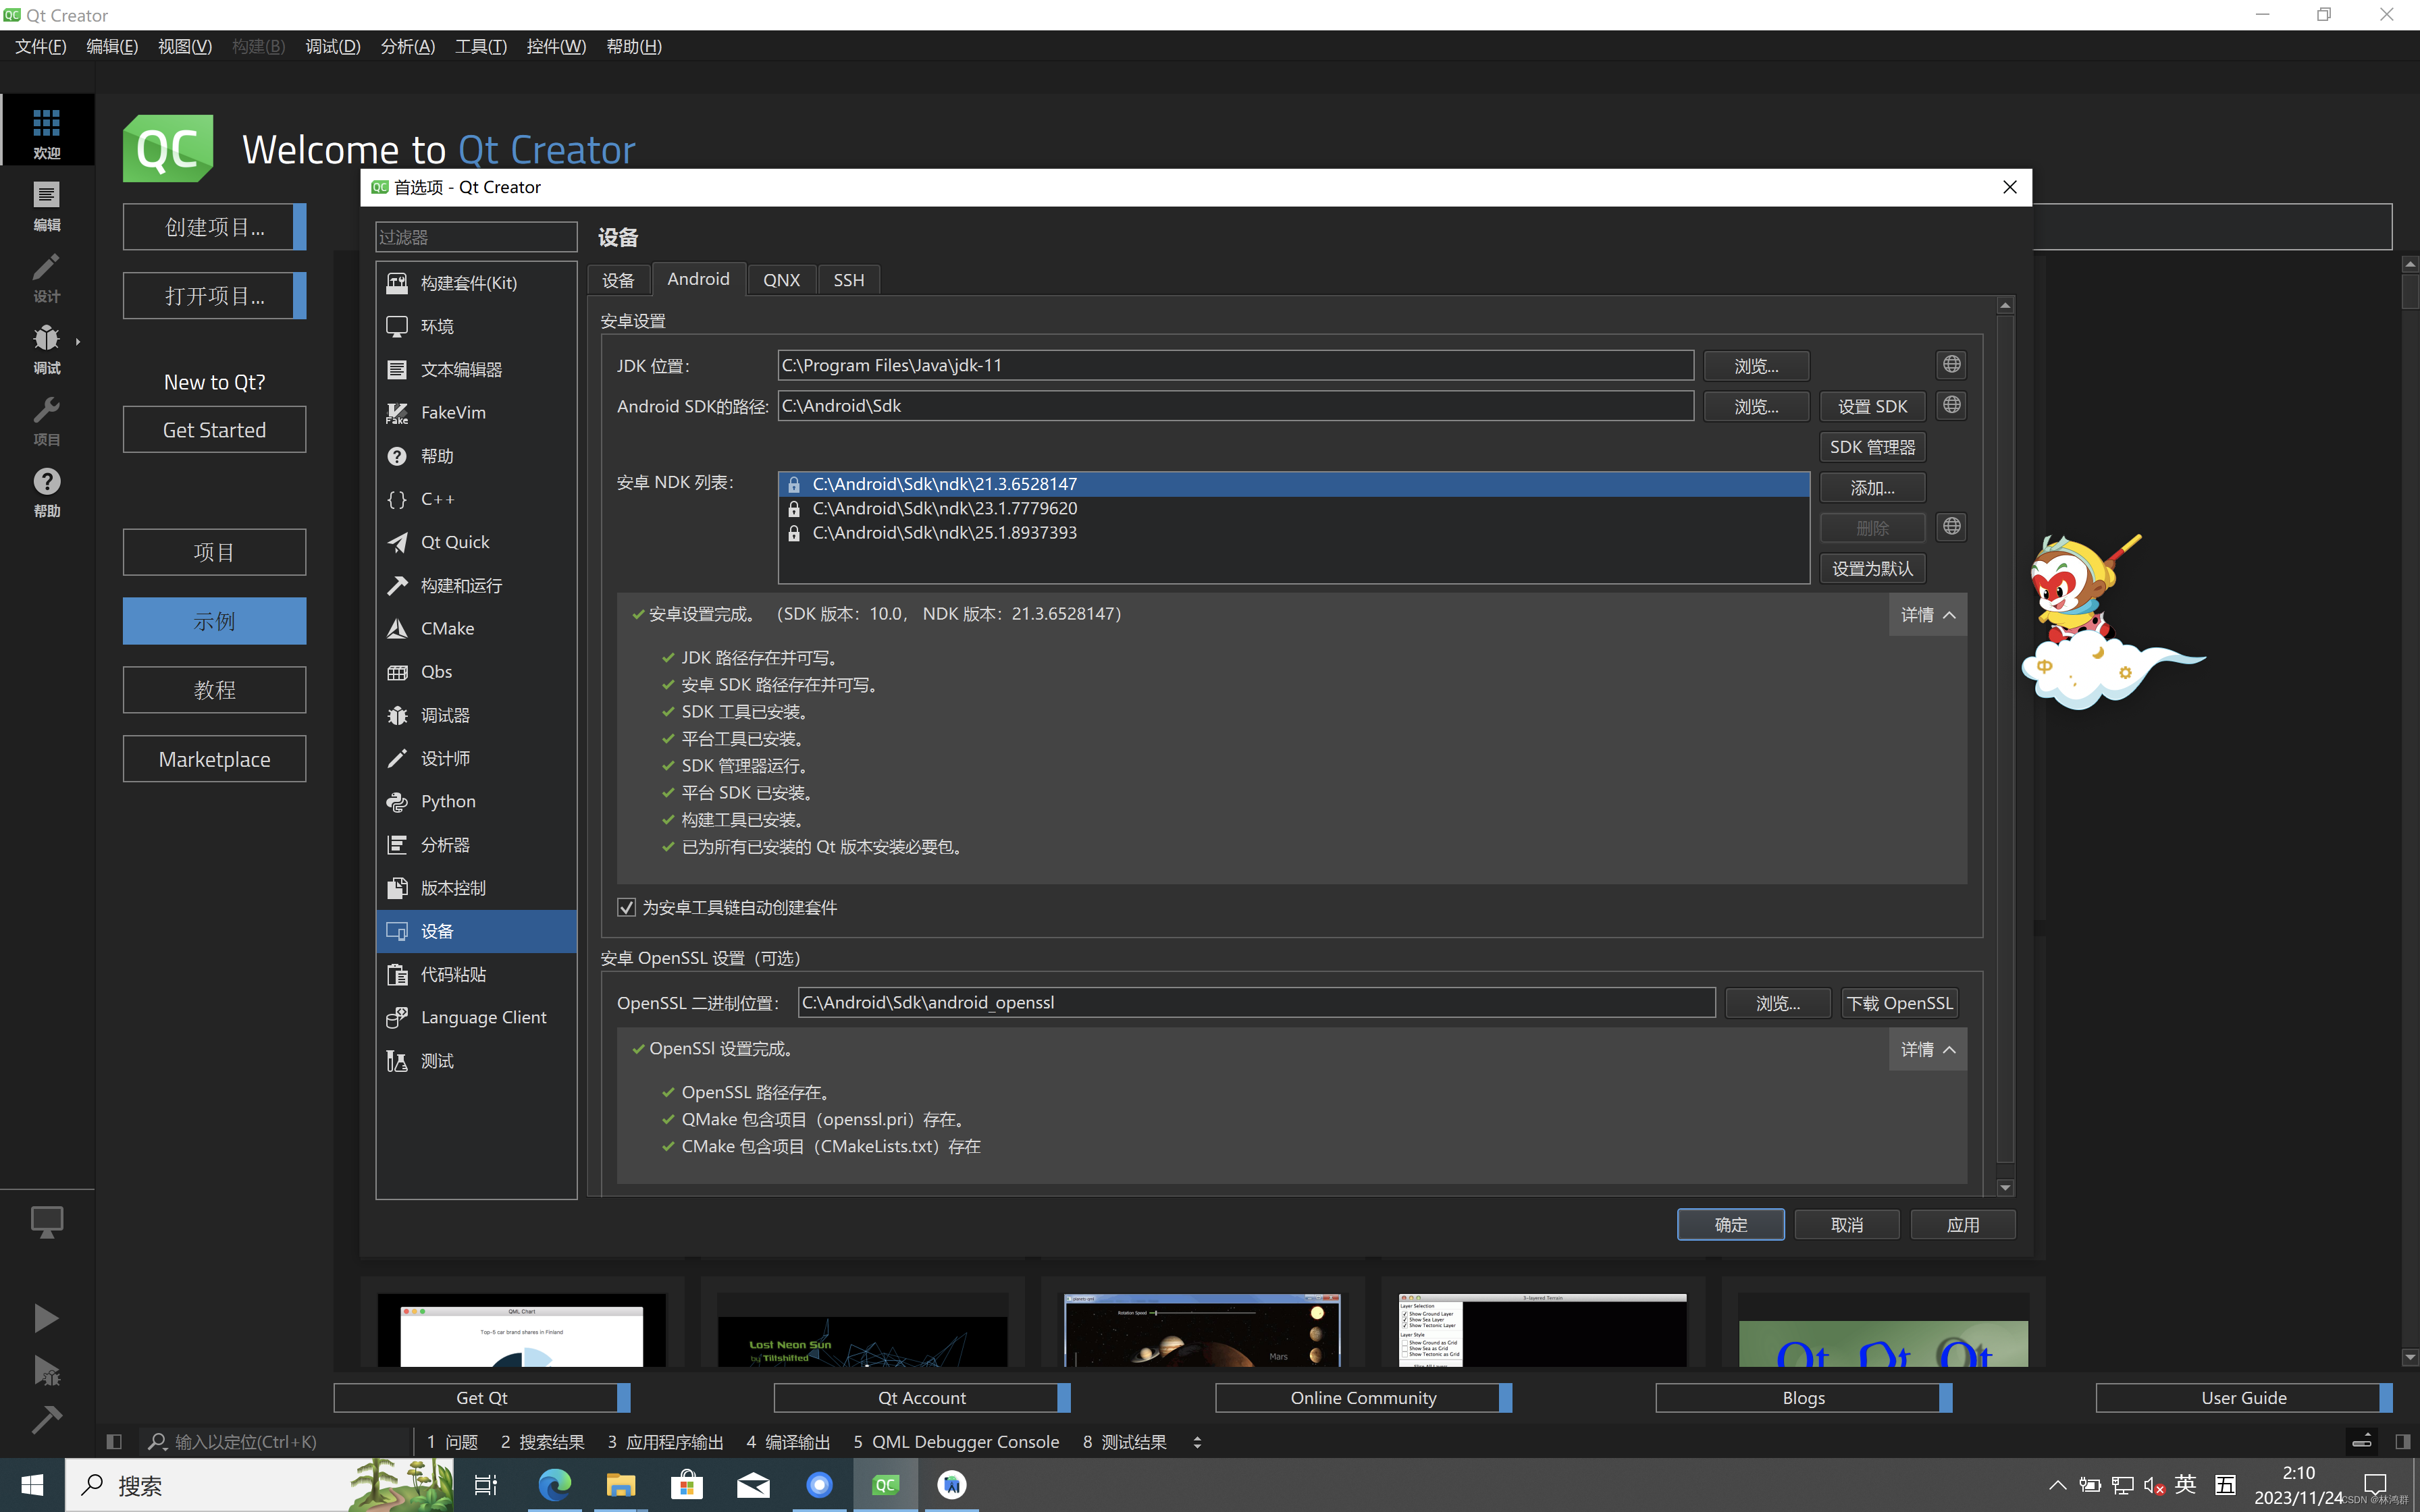Select FakeVim settings category
The height and width of the screenshot is (1512, 2420).
[x=476, y=412]
